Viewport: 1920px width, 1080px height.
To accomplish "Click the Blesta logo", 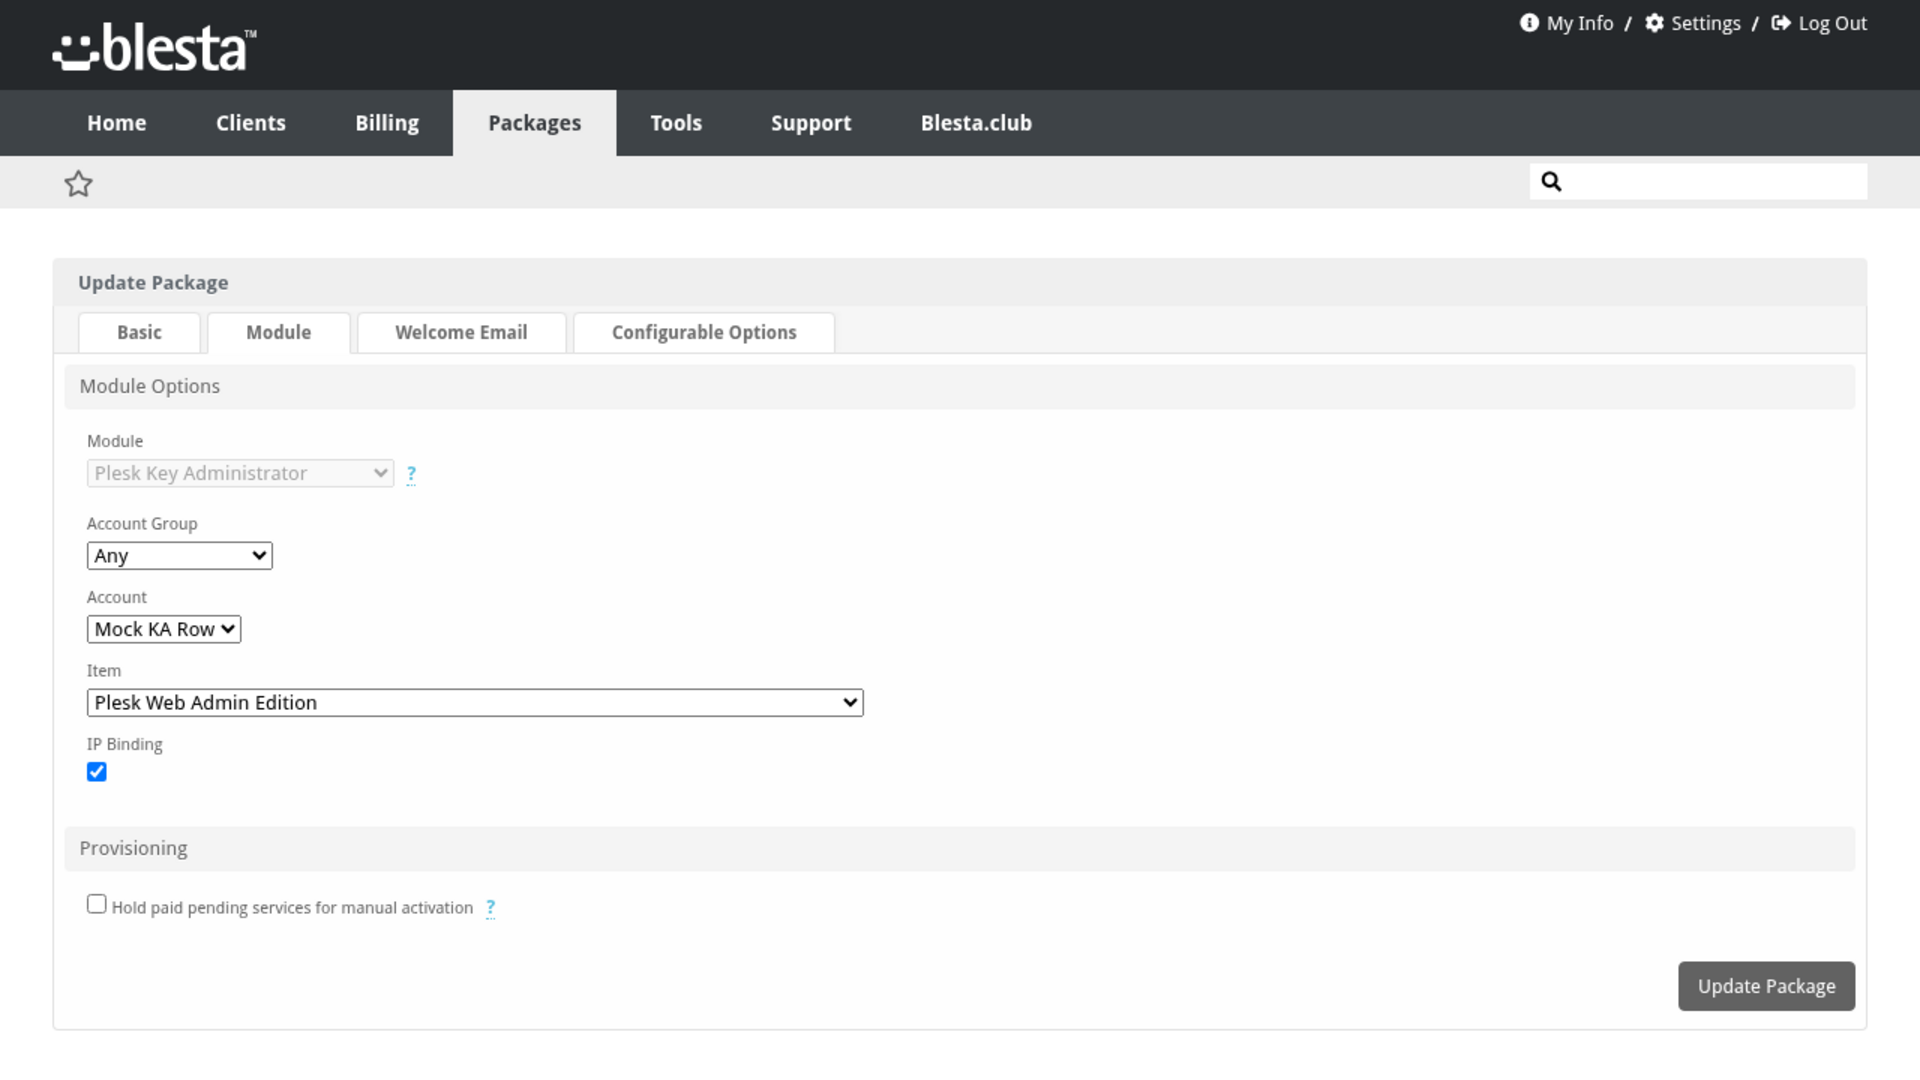I will [155, 48].
